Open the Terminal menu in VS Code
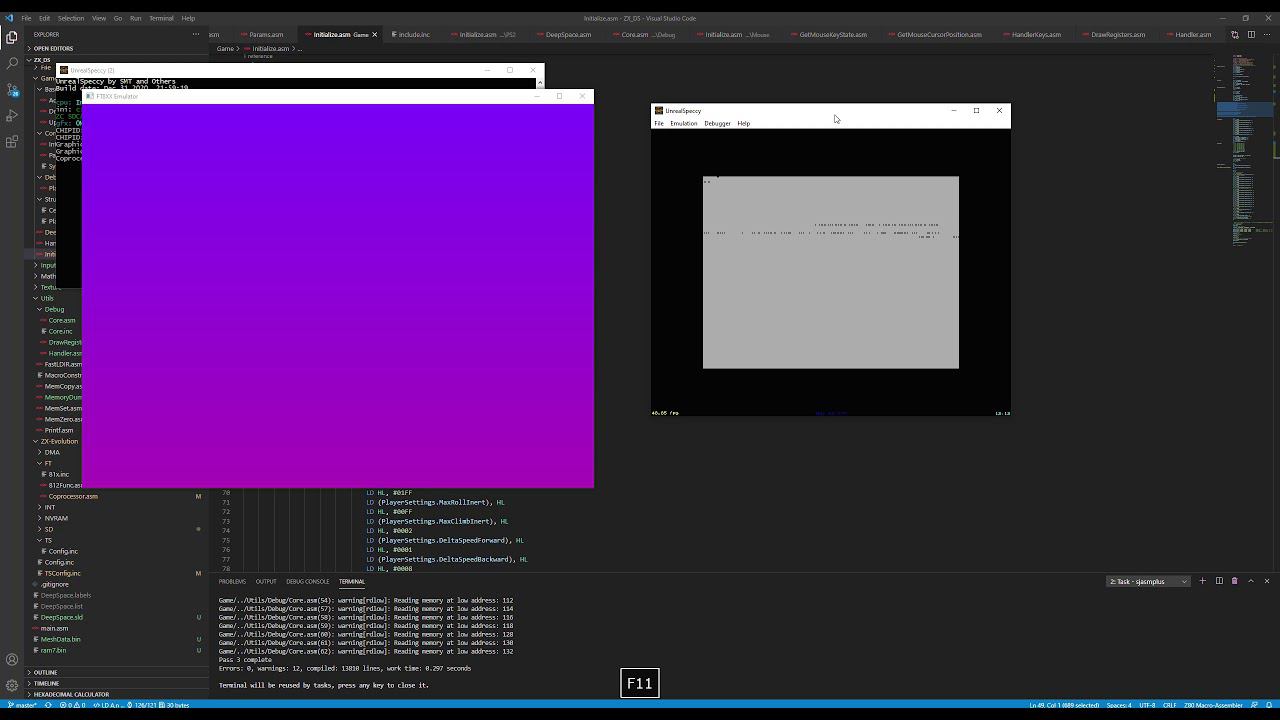 (161, 18)
